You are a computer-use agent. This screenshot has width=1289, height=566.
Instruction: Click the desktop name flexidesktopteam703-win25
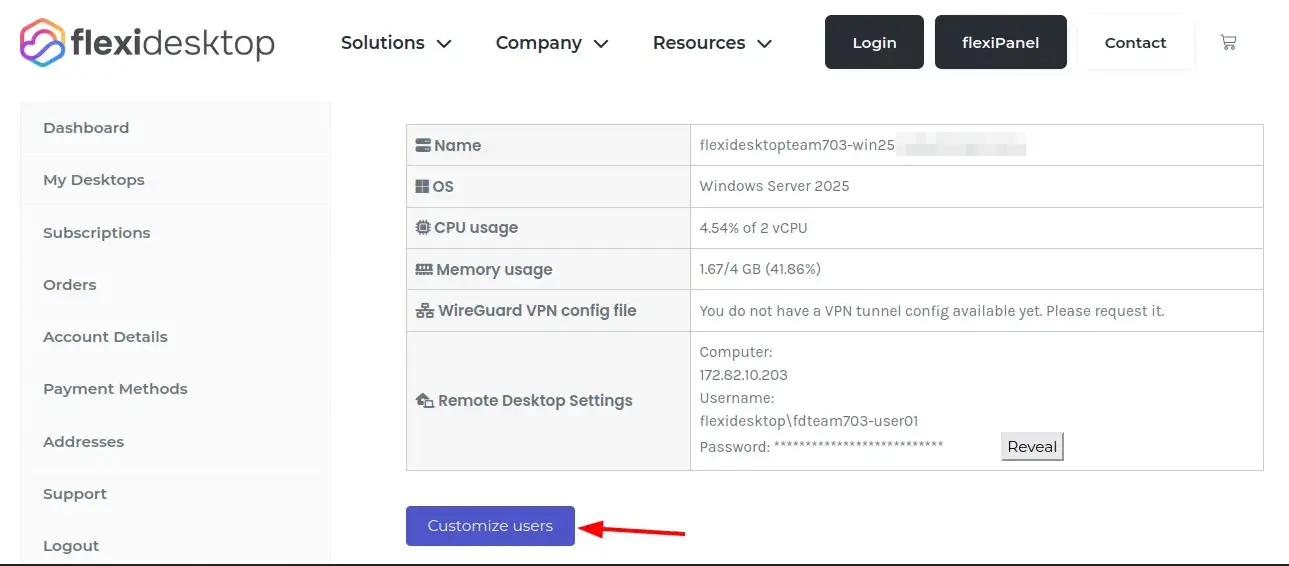pyautogui.click(x=797, y=146)
